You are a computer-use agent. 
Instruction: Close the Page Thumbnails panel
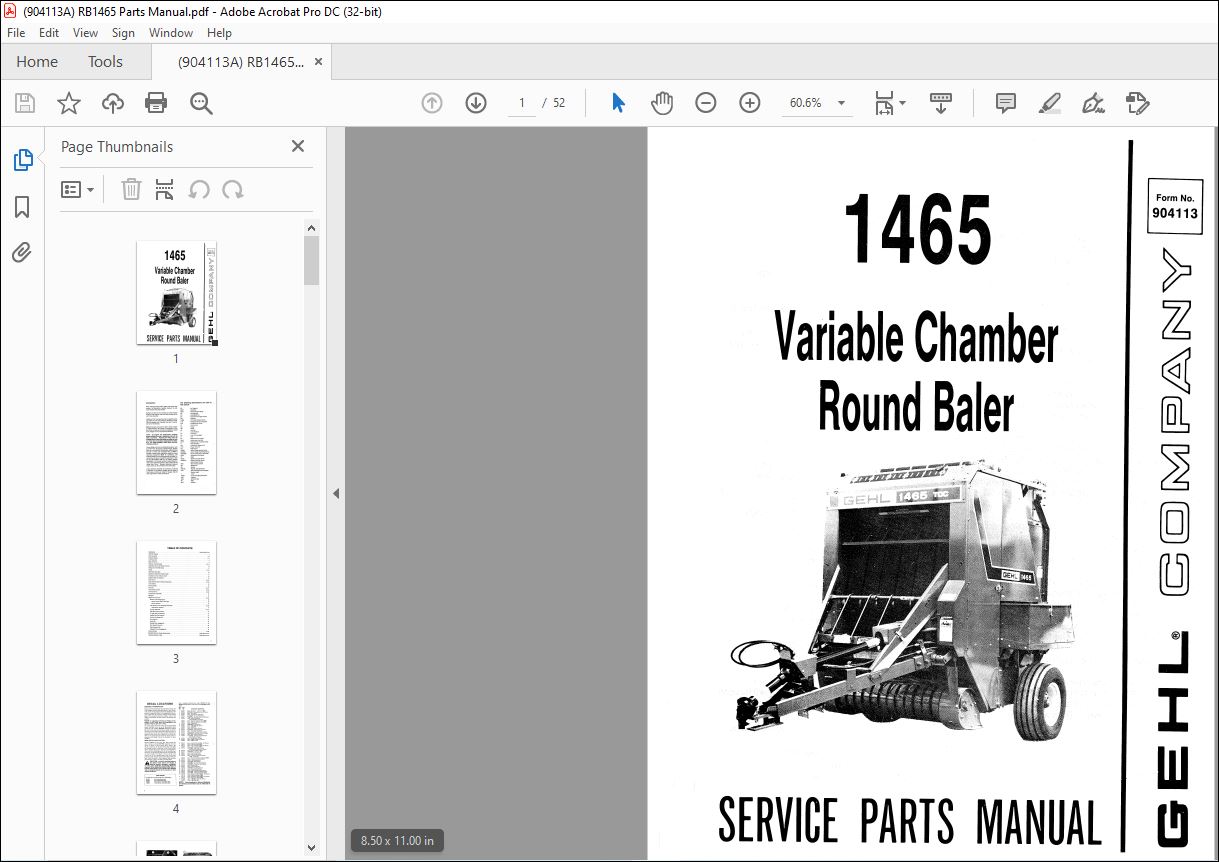click(297, 146)
